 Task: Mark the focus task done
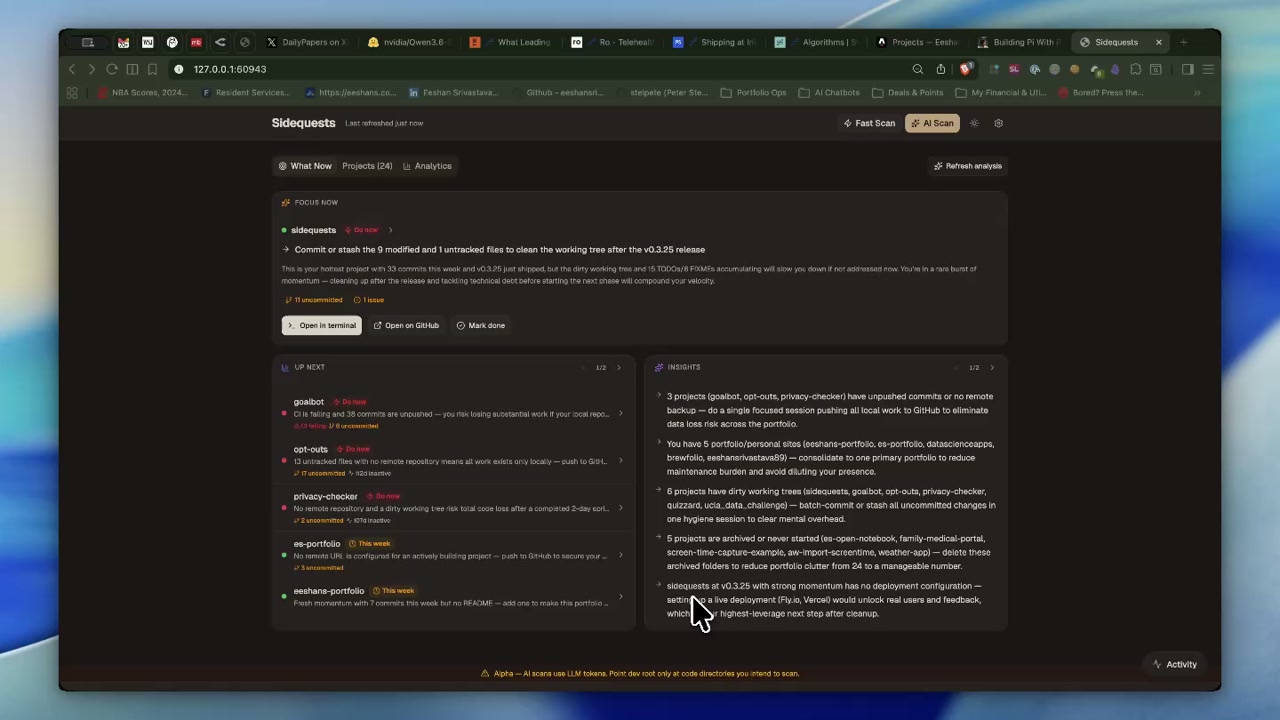(x=481, y=325)
